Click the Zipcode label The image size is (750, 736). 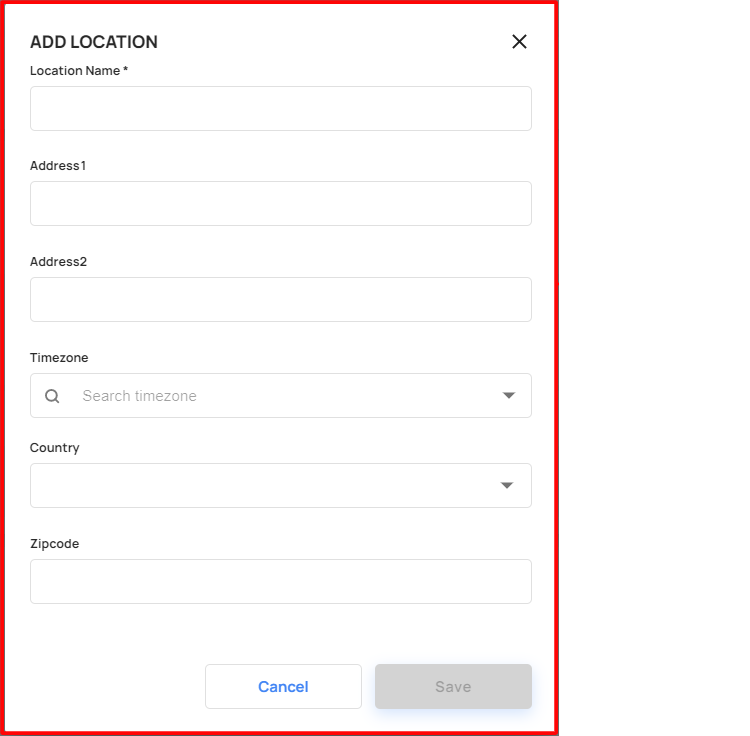tap(55, 544)
